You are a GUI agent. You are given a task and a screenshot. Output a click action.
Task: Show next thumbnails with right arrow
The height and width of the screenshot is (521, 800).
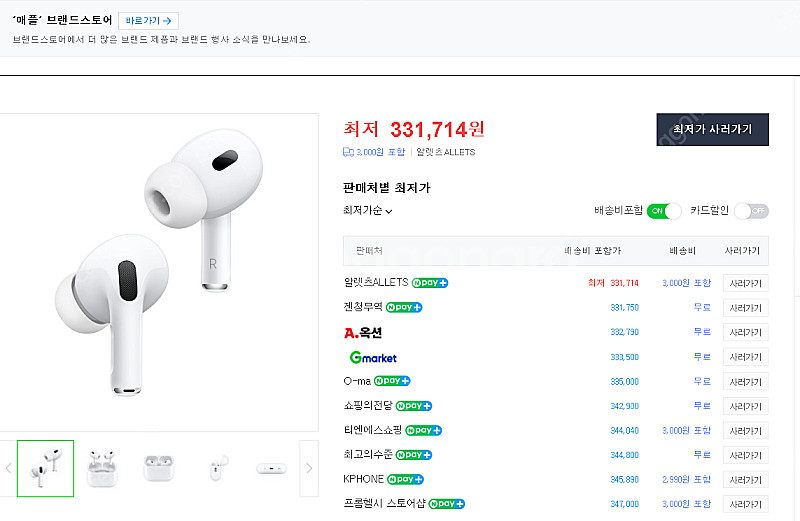[x=309, y=468]
